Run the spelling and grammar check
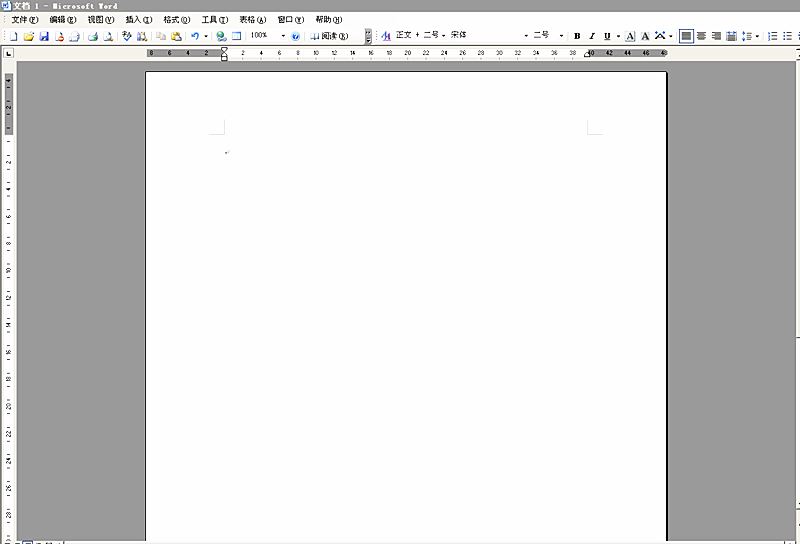800x544 pixels. click(127, 36)
